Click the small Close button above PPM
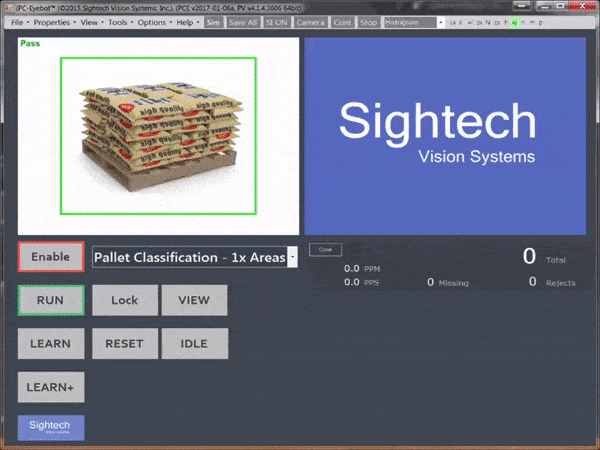 tap(324, 249)
